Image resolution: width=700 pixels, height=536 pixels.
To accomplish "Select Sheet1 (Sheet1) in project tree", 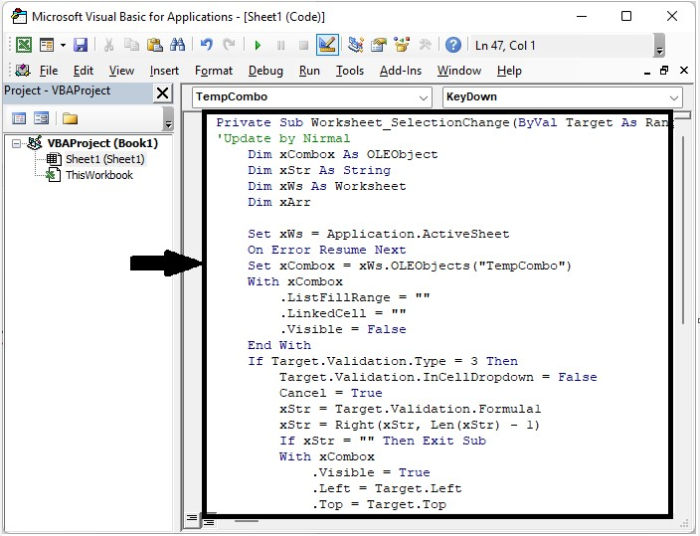I will click(x=105, y=159).
